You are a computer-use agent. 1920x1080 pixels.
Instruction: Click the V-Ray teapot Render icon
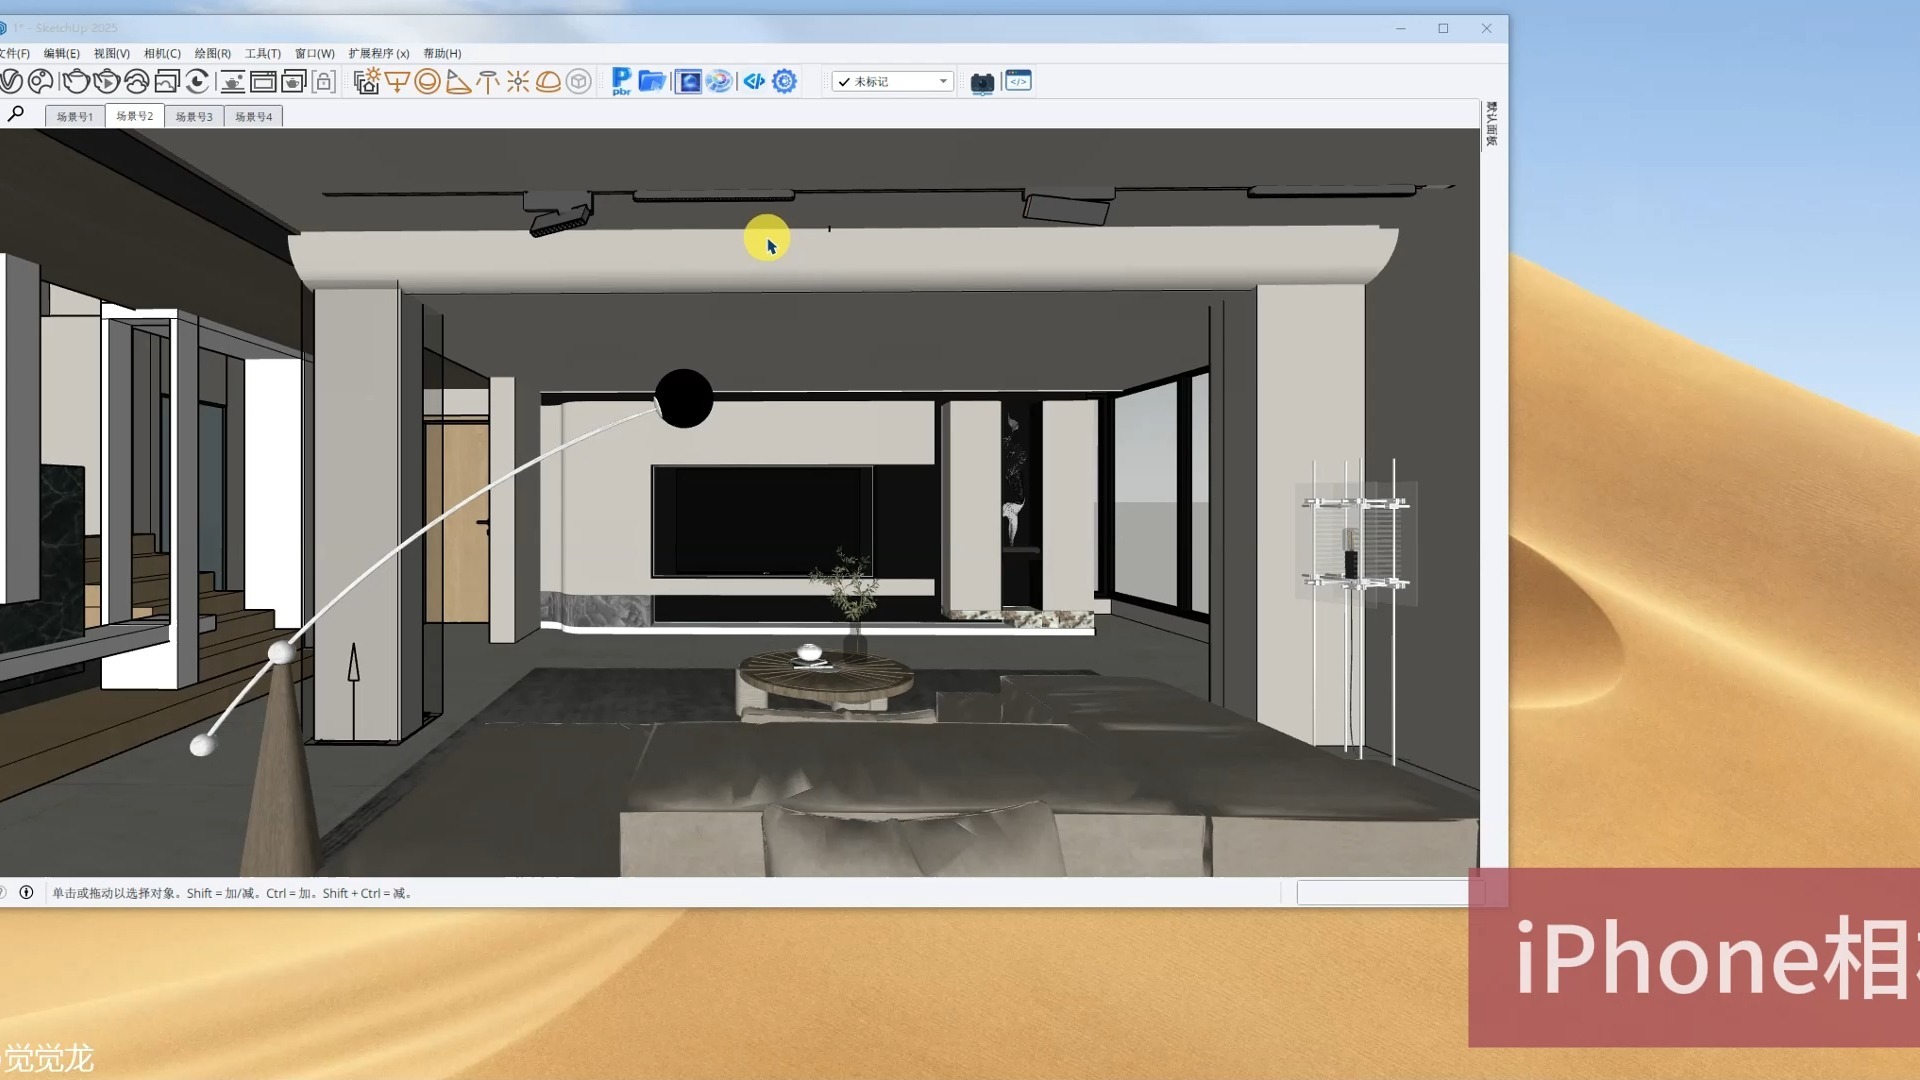(x=76, y=81)
